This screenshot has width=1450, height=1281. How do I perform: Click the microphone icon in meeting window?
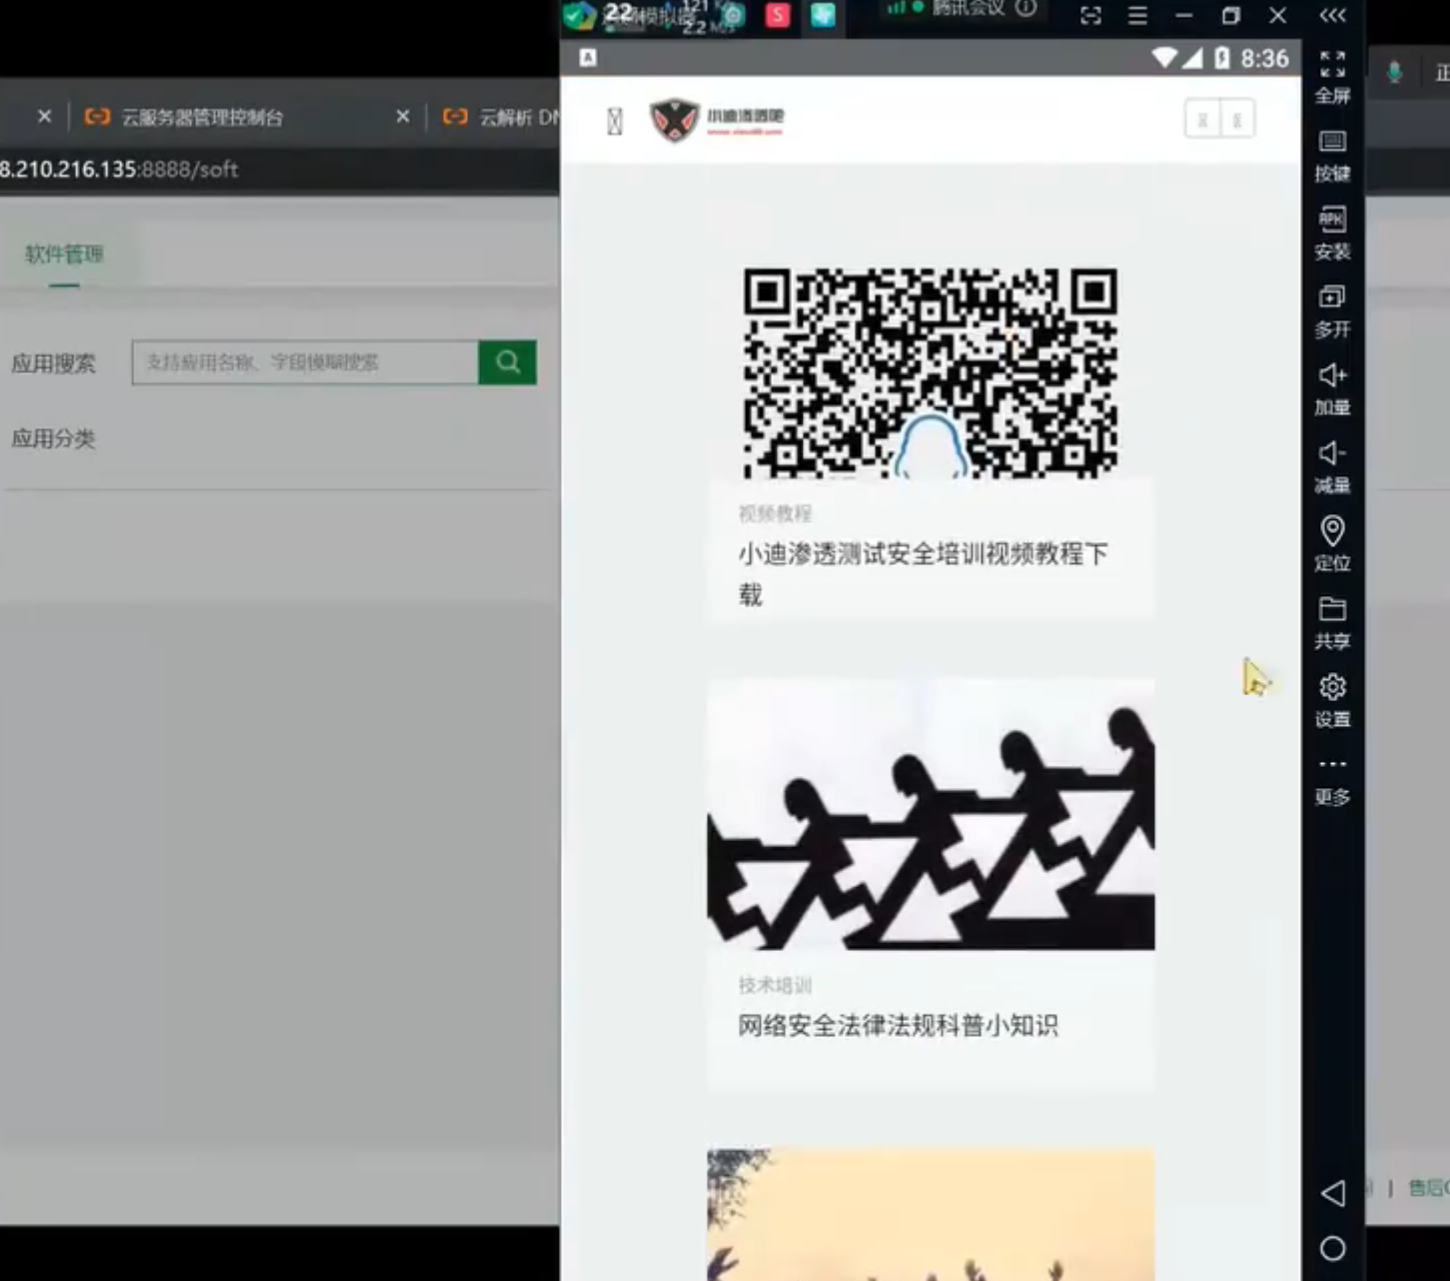click(x=1394, y=72)
